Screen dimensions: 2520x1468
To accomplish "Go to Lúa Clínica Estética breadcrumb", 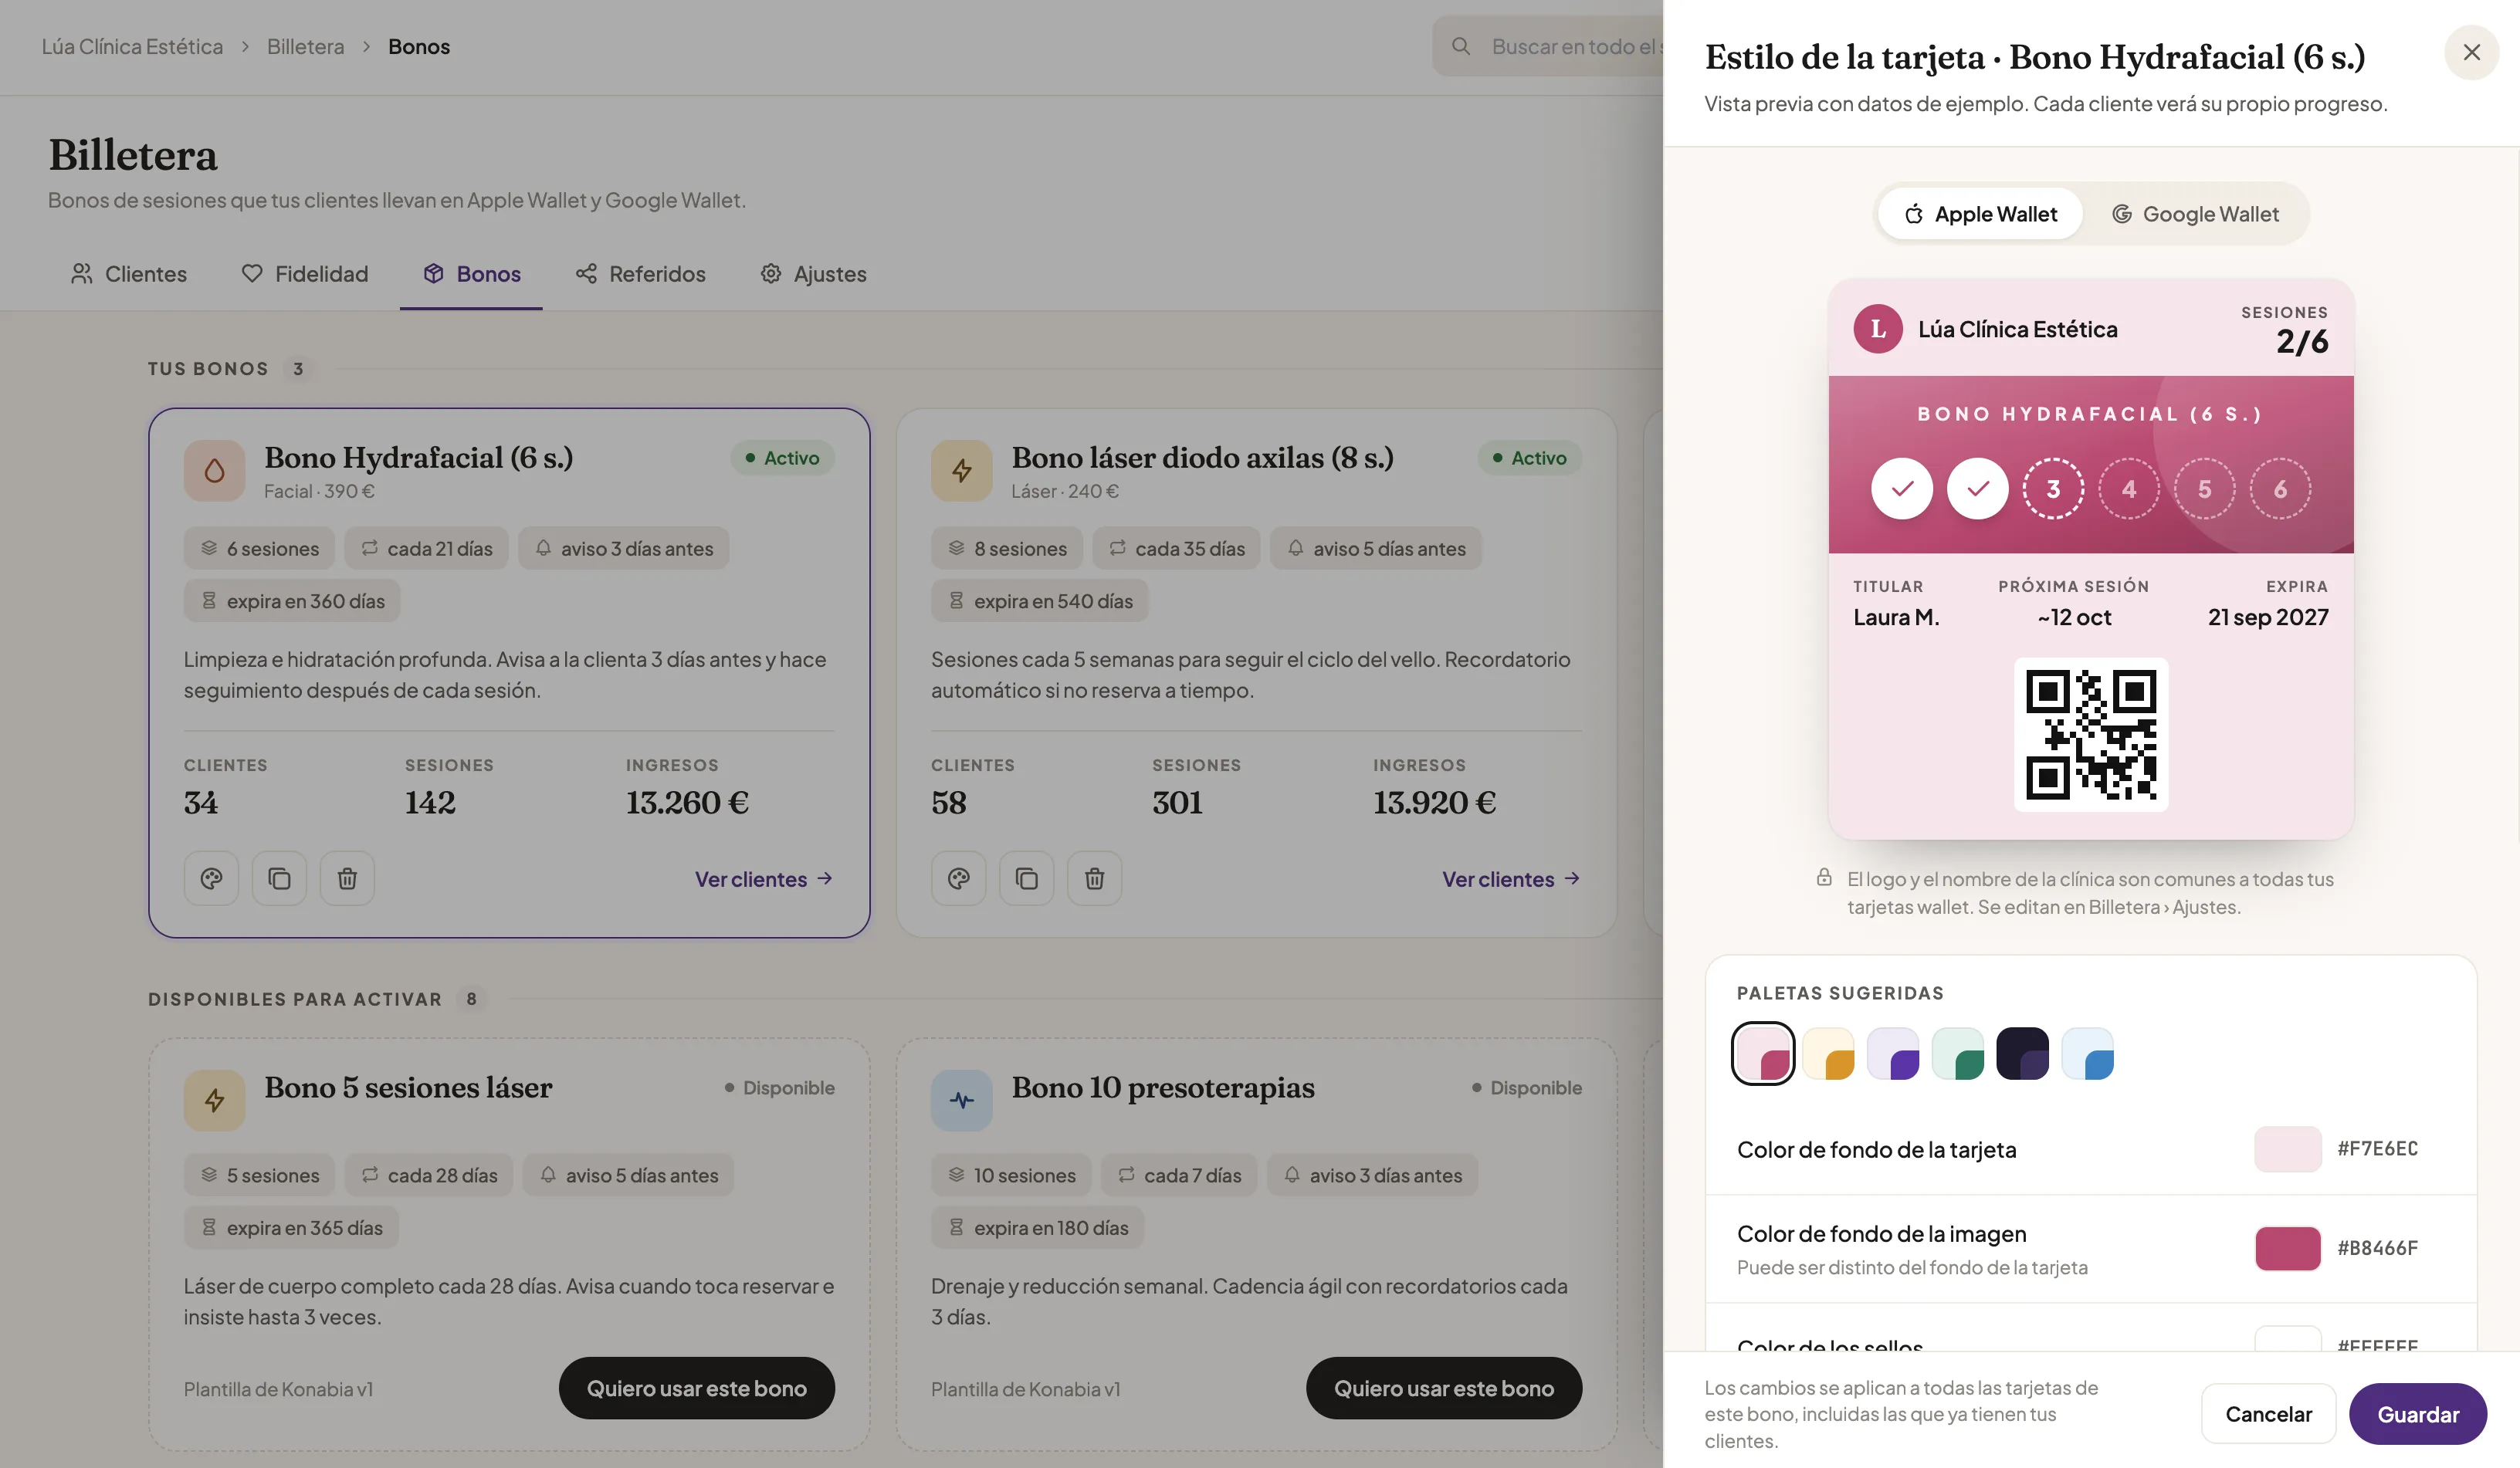I will pyautogui.click(x=132, y=46).
